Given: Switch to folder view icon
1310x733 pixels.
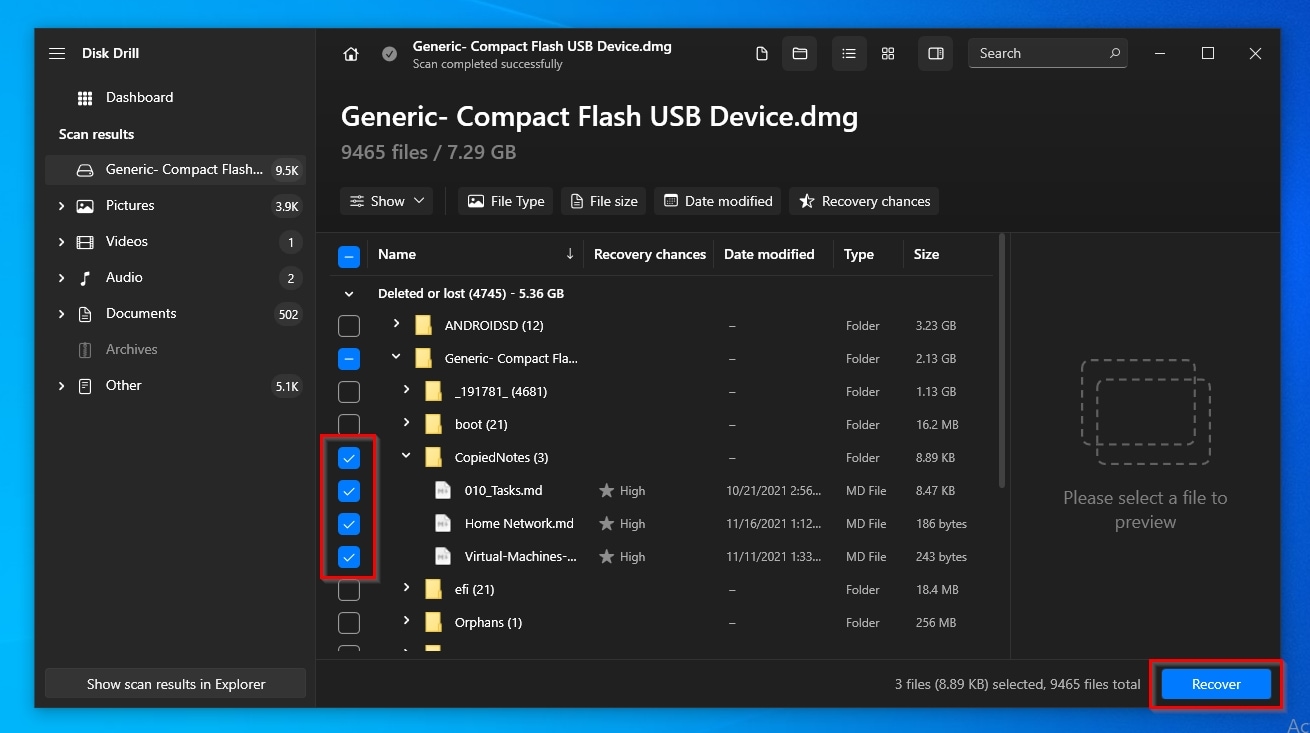Looking at the screenshot, I should [800, 54].
